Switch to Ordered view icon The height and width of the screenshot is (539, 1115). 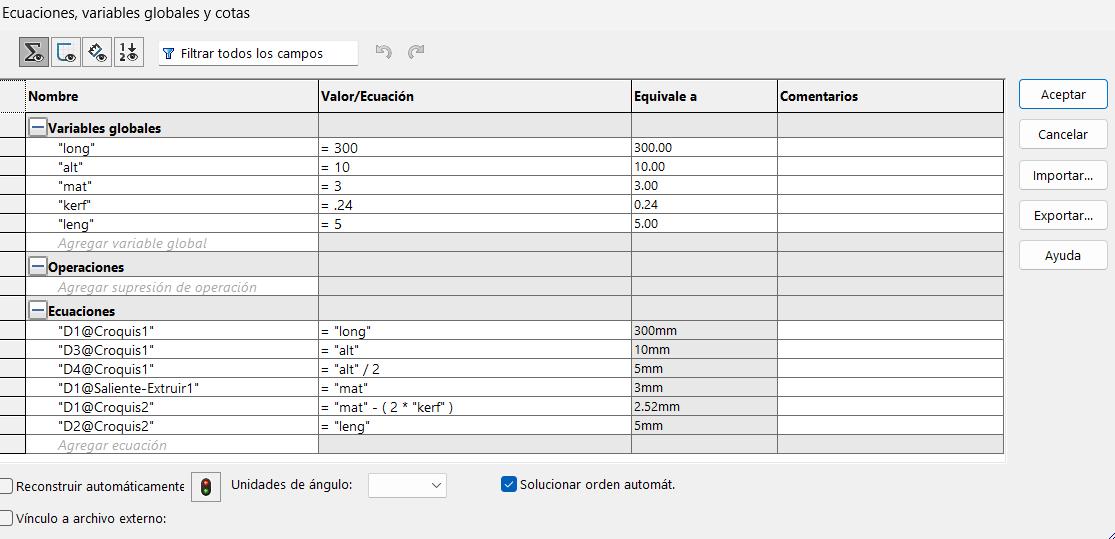(x=129, y=53)
